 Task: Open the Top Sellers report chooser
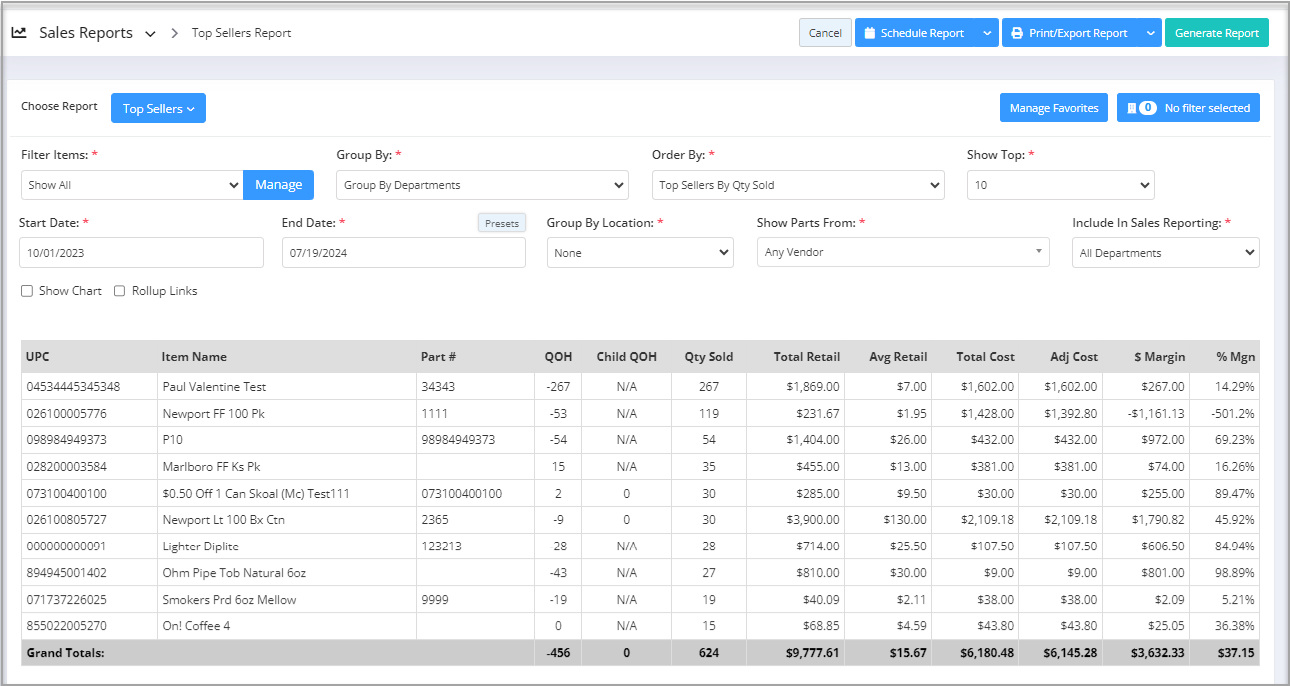pos(158,108)
